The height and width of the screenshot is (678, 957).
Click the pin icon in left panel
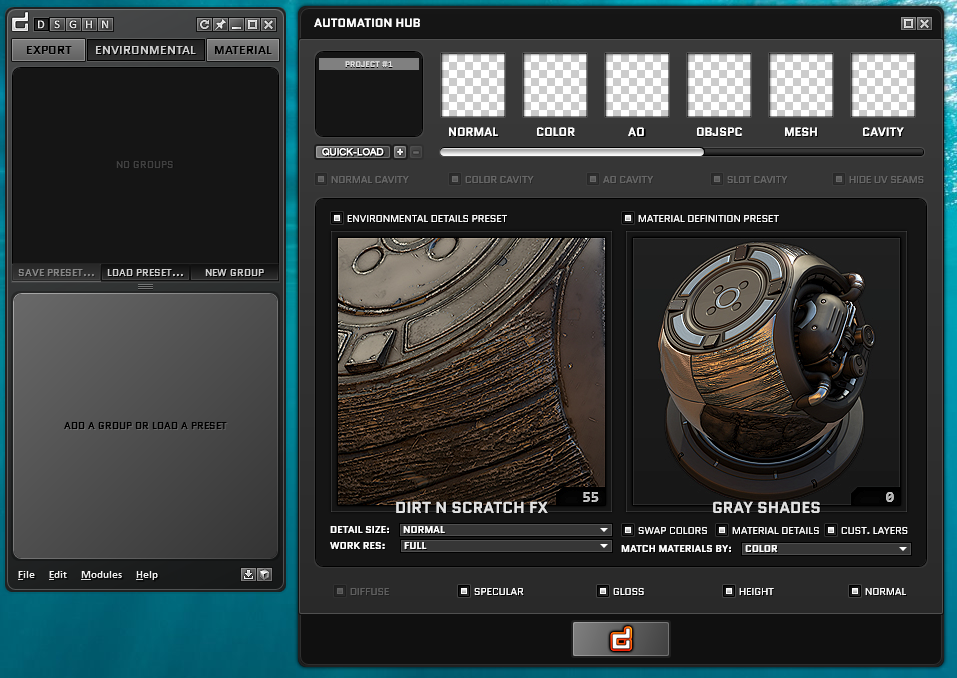point(221,24)
